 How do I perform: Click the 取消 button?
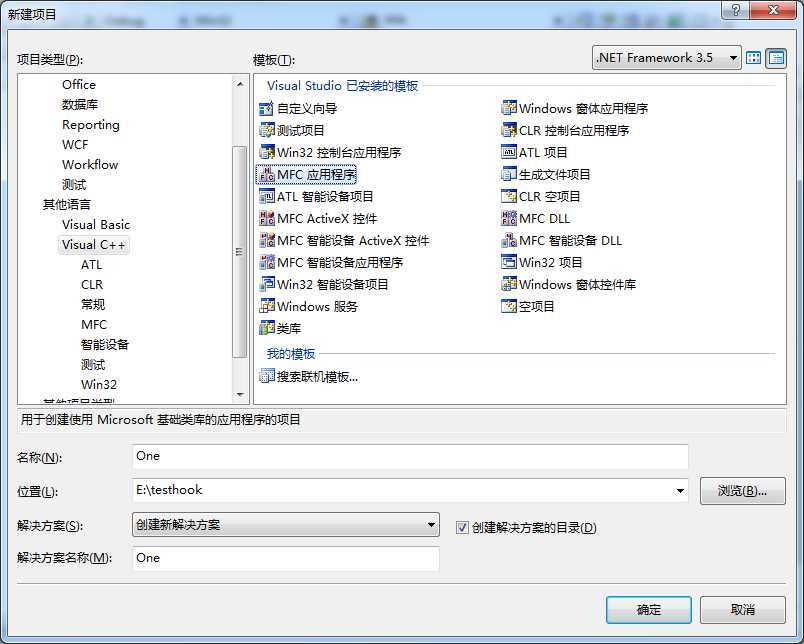[742, 610]
